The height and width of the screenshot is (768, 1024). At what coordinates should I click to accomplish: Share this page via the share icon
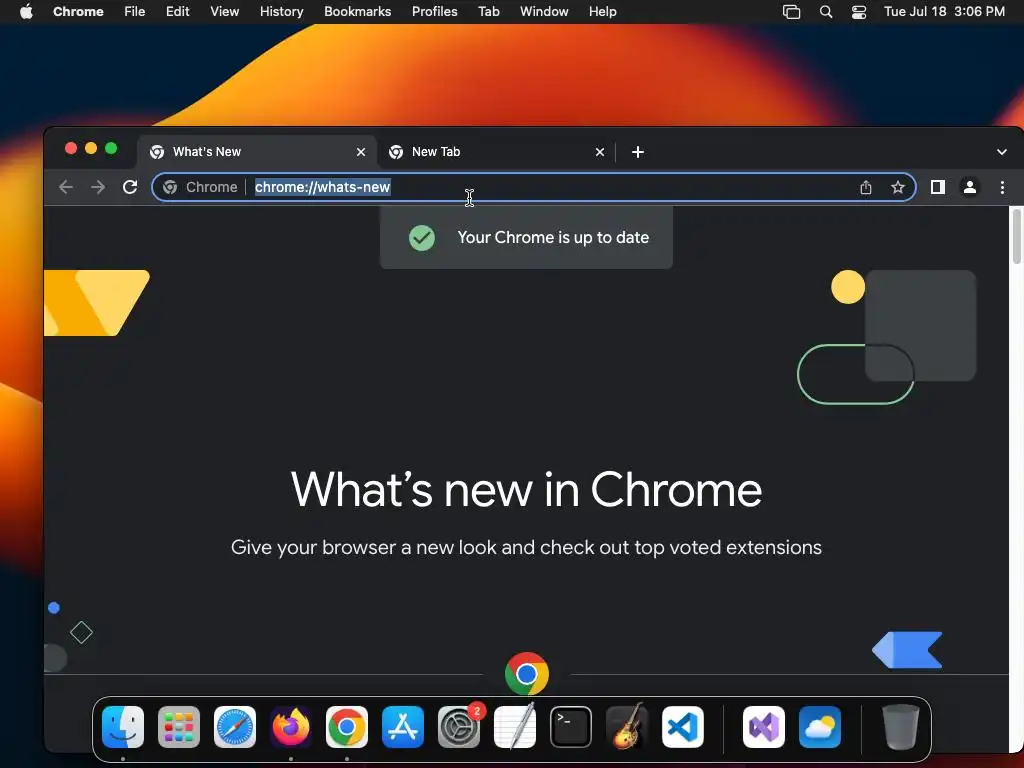tap(866, 187)
